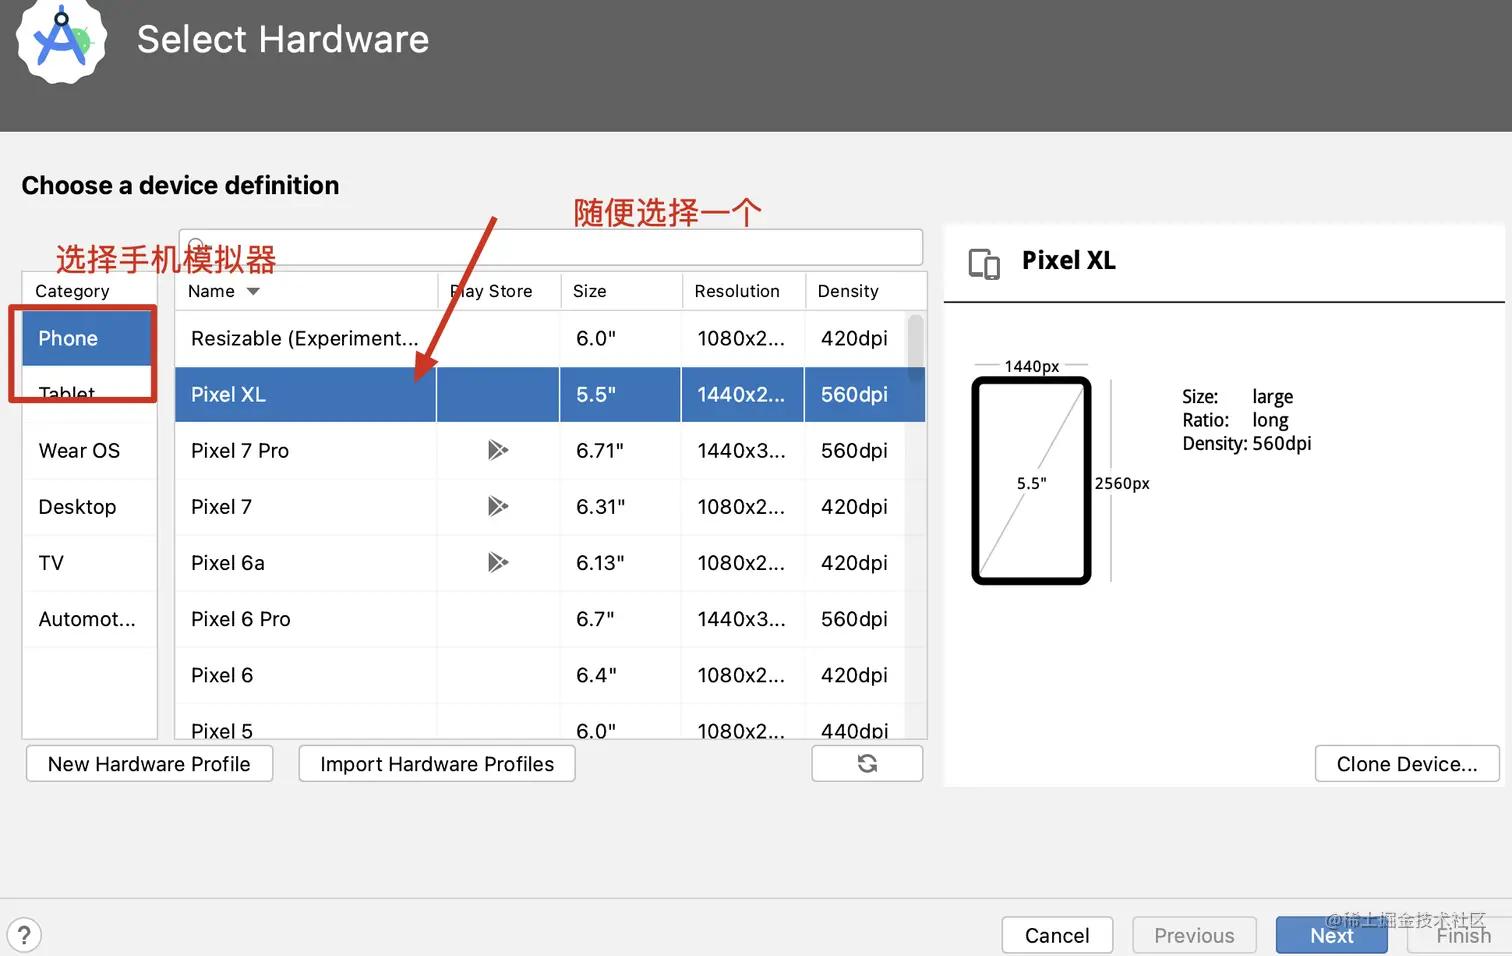1512x956 pixels.
Task: Select the Pixel 6 device row
Action: [550, 675]
